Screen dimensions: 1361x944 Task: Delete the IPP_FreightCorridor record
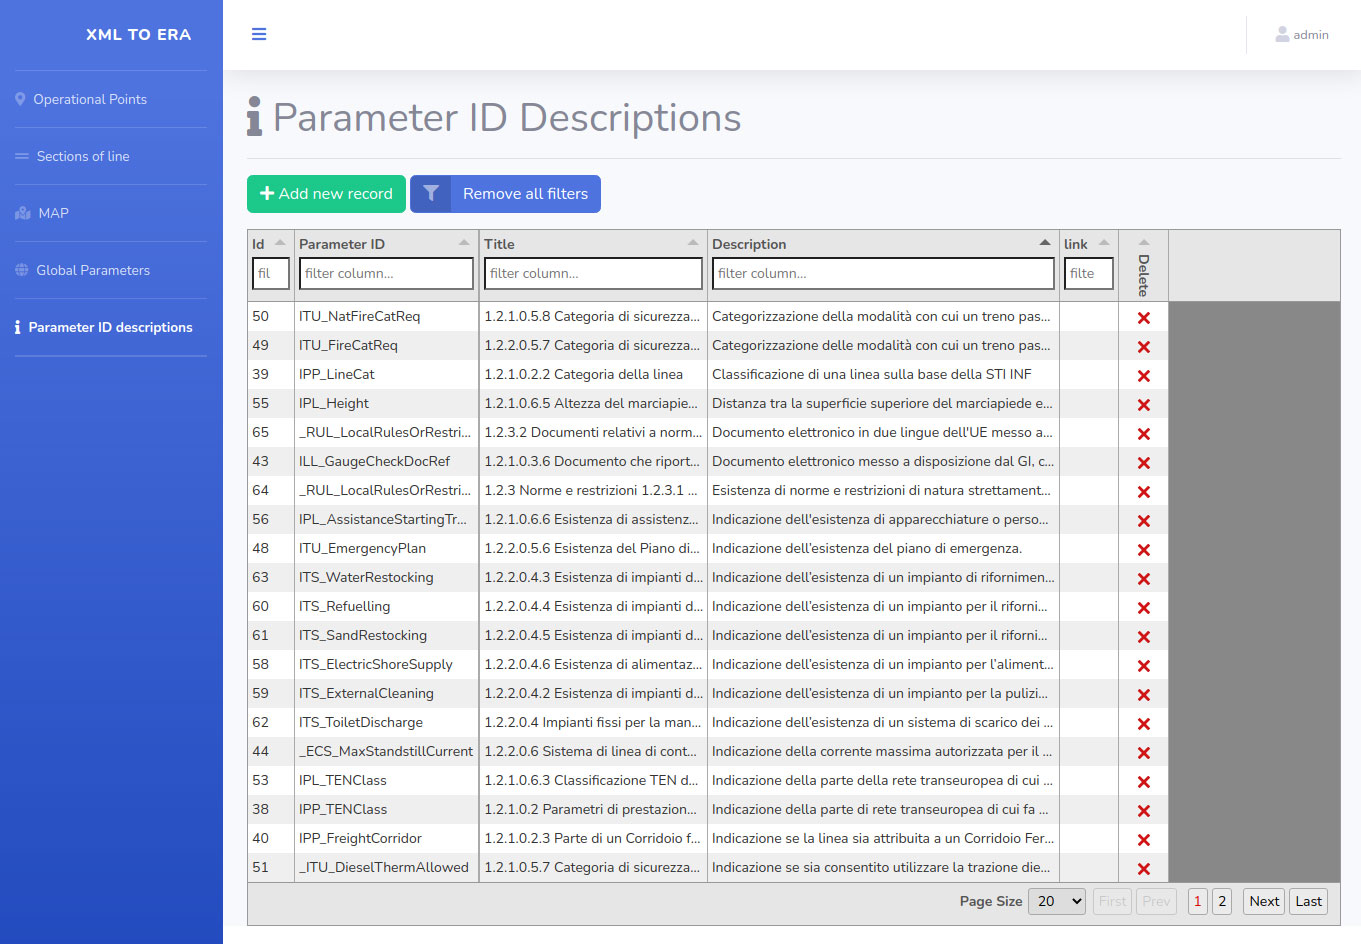(x=1143, y=840)
